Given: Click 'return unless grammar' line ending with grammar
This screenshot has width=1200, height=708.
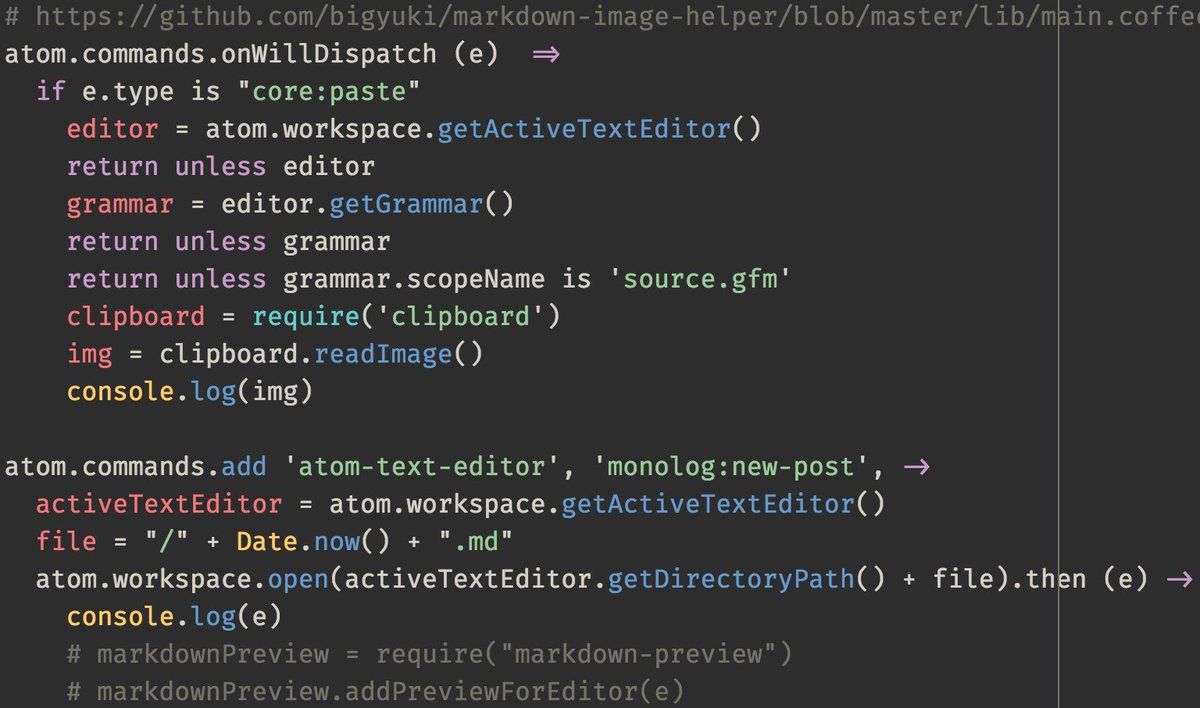Looking at the screenshot, I should coord(228,241).
